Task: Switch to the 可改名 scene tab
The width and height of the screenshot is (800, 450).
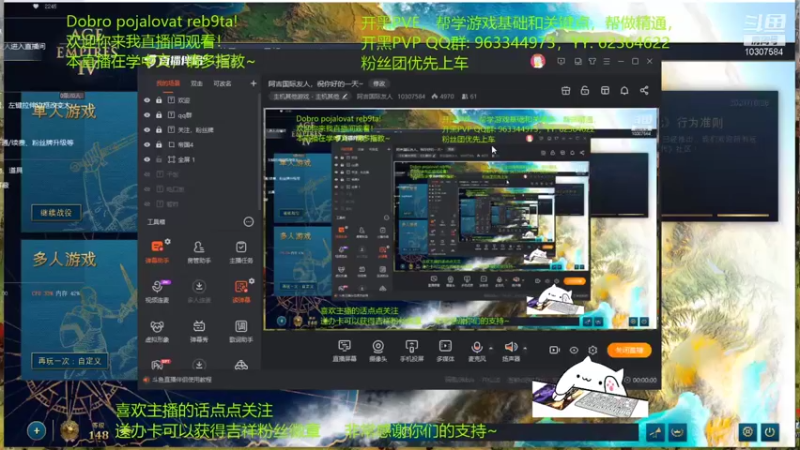Action: pyautogui.click(x=222, y=83)
